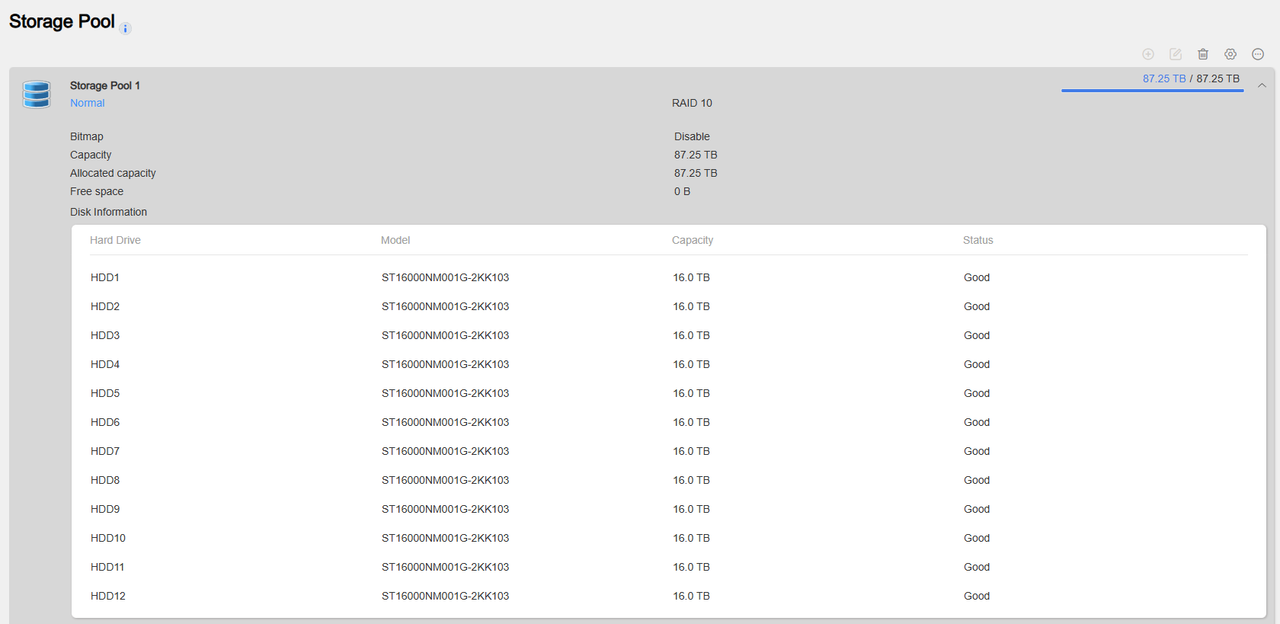Click the Free space value 0 B

[682, 191]
